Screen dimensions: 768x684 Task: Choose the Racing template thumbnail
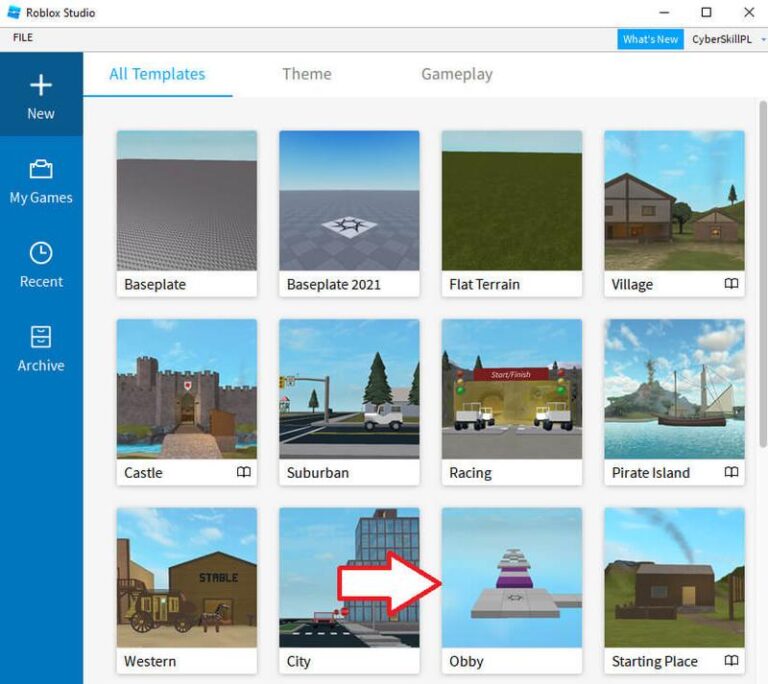(512, 389)
